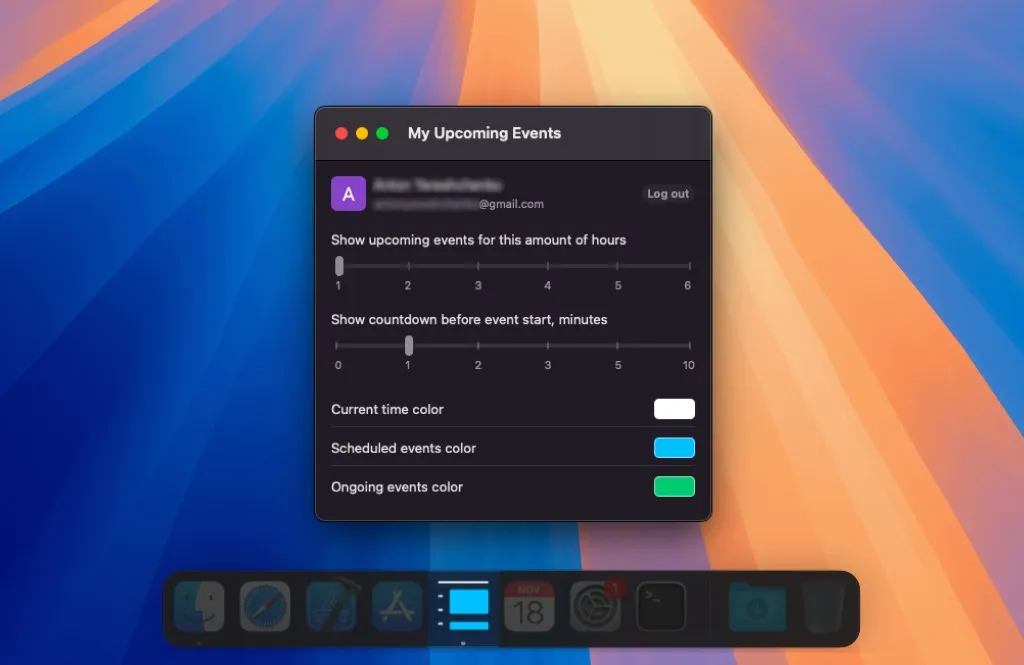This screenshot has height=665, width=1024.
Task: Click the My Upcoming Events Dock icon
Action: [x=463, y=607]
